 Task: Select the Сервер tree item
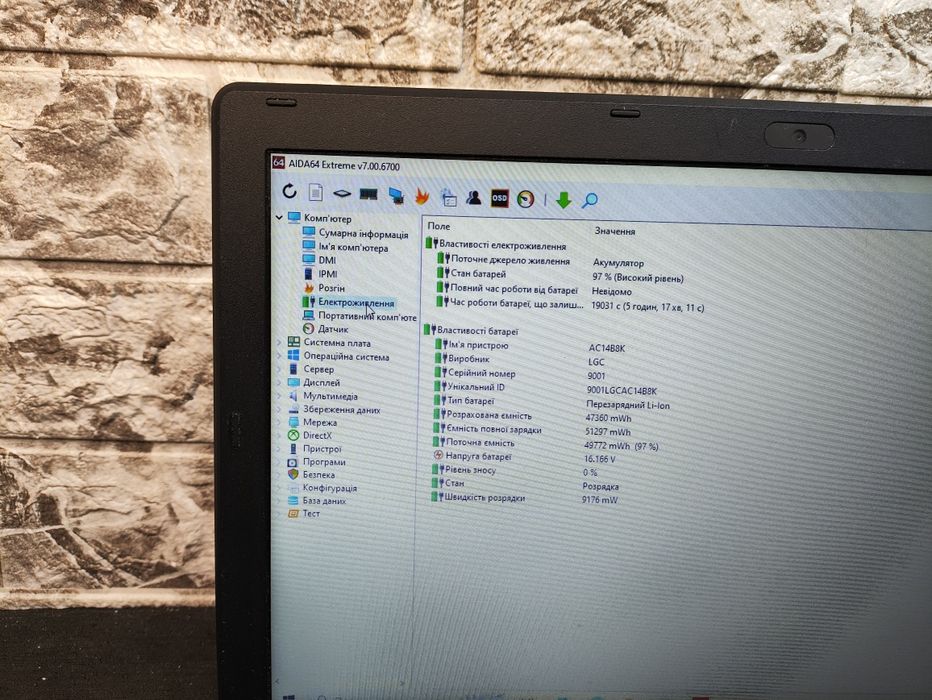pos(319,369)
